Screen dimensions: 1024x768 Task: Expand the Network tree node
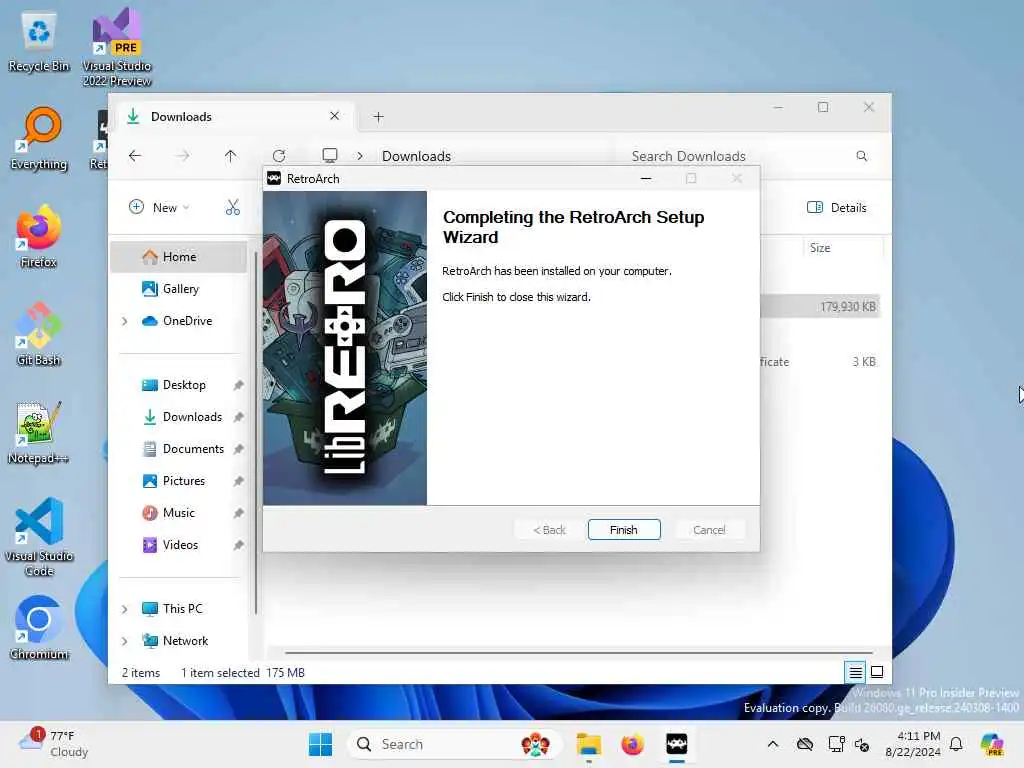(125, 641)
